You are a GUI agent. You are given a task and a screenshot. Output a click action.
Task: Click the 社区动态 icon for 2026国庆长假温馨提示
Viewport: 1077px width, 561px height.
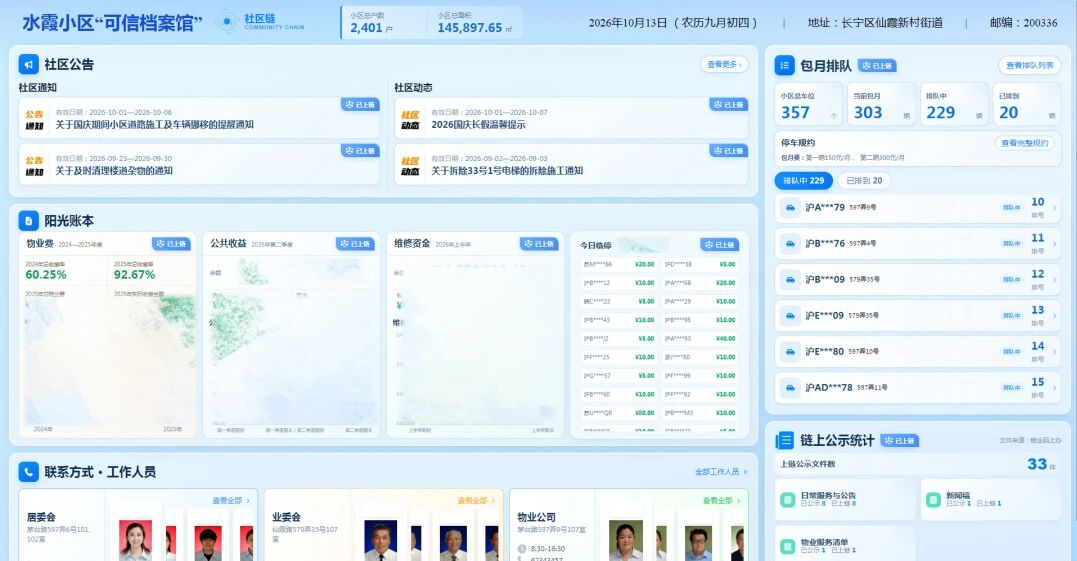(410, 120)
